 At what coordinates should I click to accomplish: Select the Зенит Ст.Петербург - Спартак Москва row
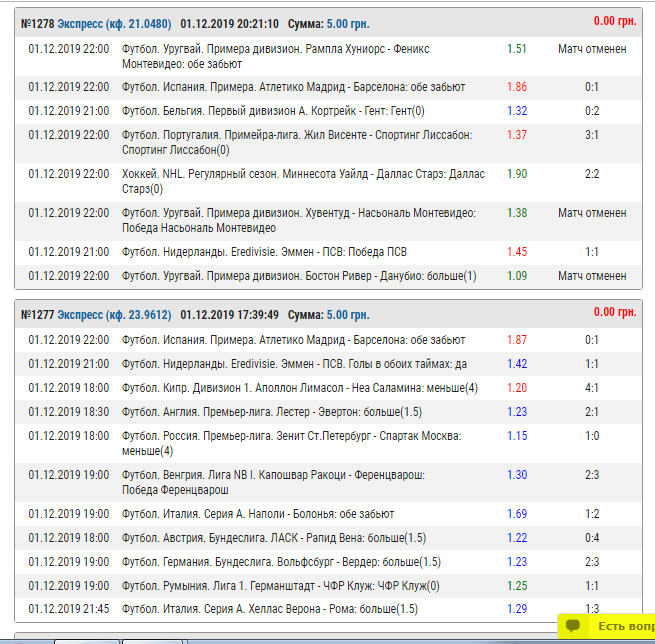(x=328, y=444)
